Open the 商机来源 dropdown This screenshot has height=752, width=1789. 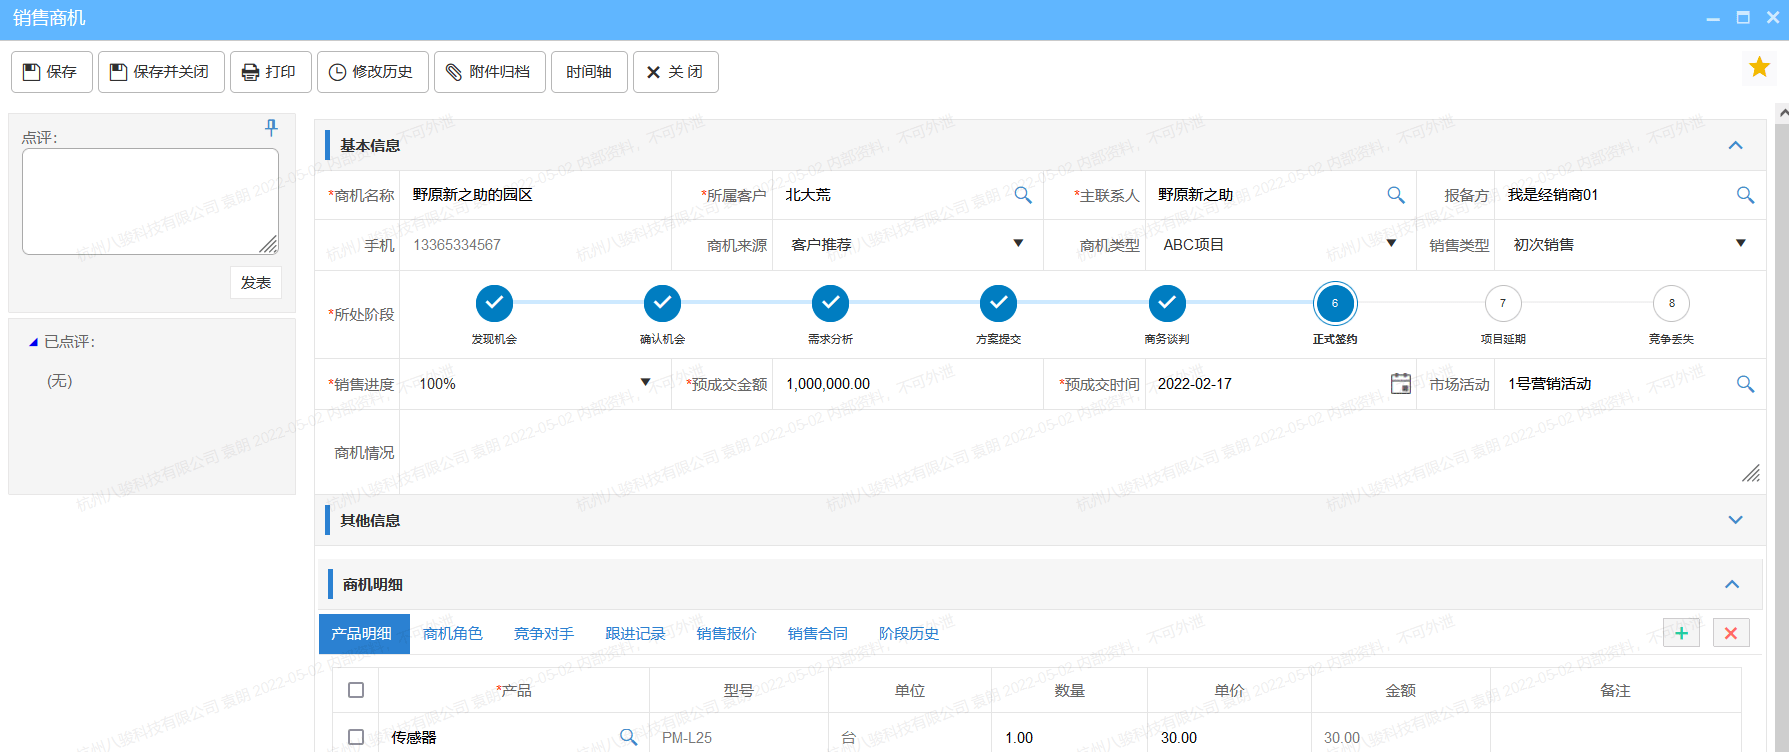(x=1018, y=244)
